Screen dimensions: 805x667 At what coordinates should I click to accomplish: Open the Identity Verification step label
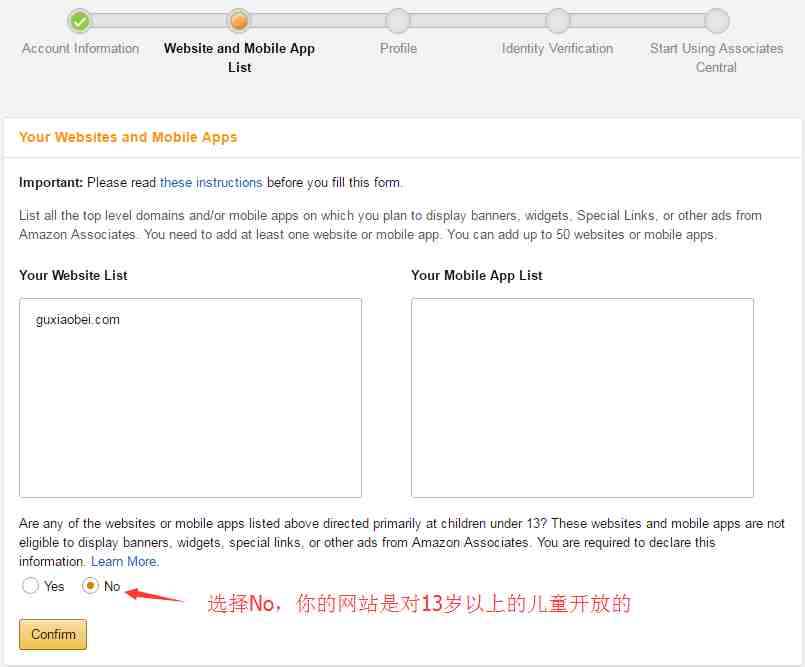tap(558, 49)
